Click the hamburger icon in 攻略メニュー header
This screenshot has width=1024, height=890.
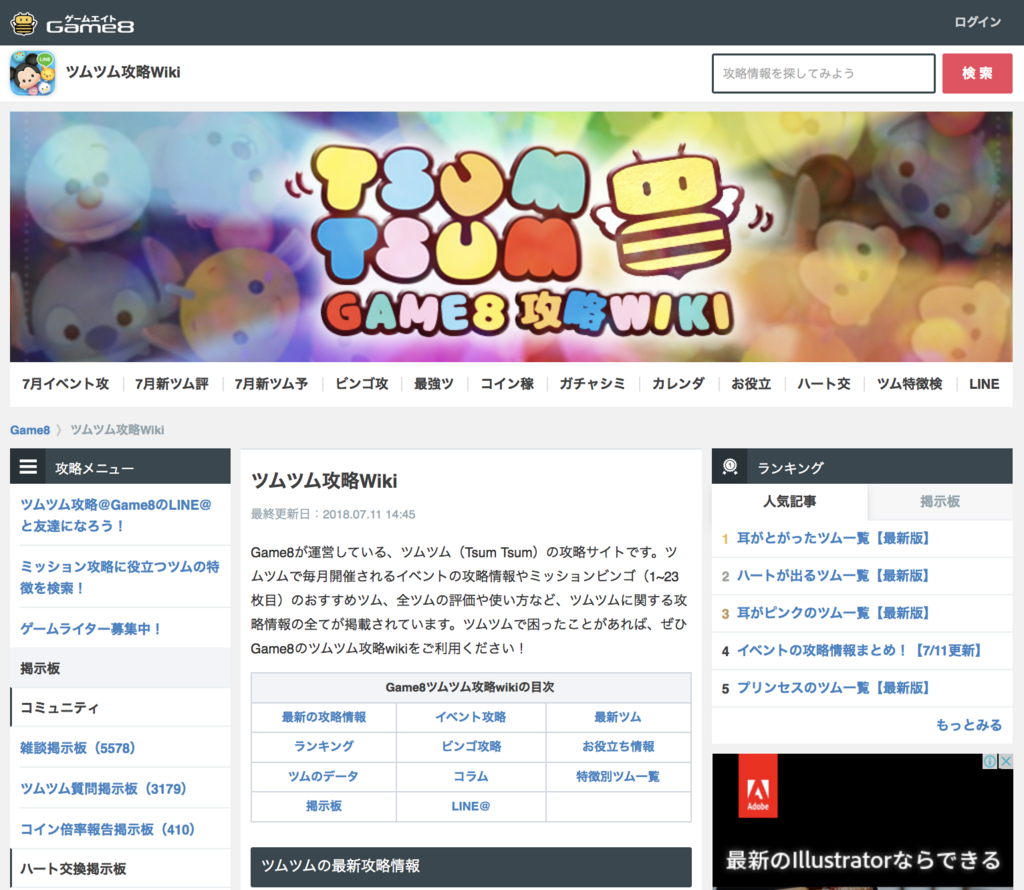coord(28,467)
